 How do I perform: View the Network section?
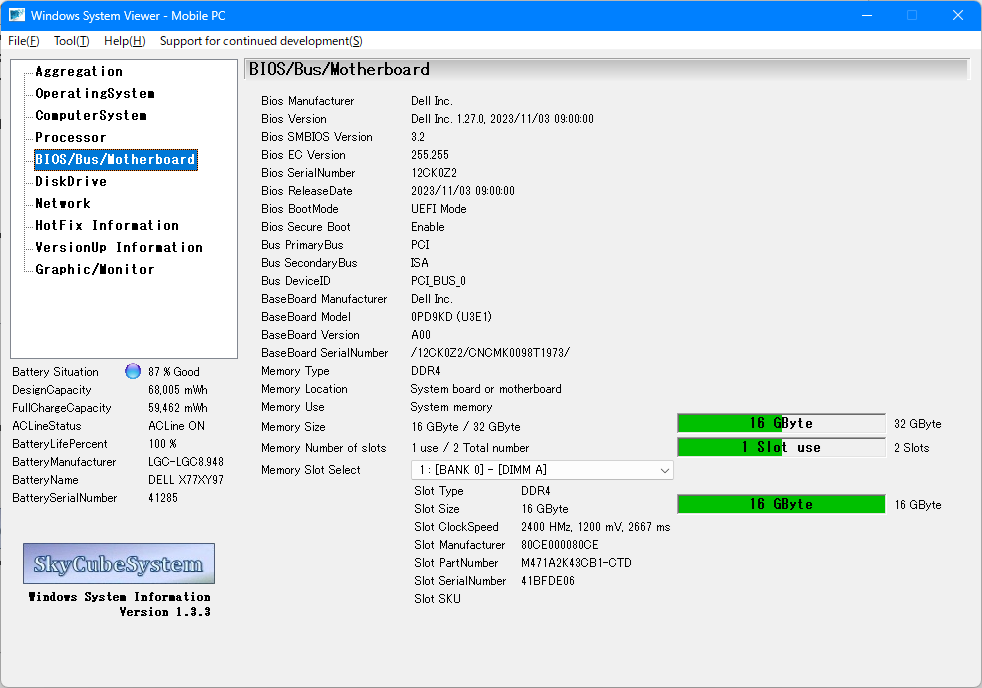coord(63,204)
